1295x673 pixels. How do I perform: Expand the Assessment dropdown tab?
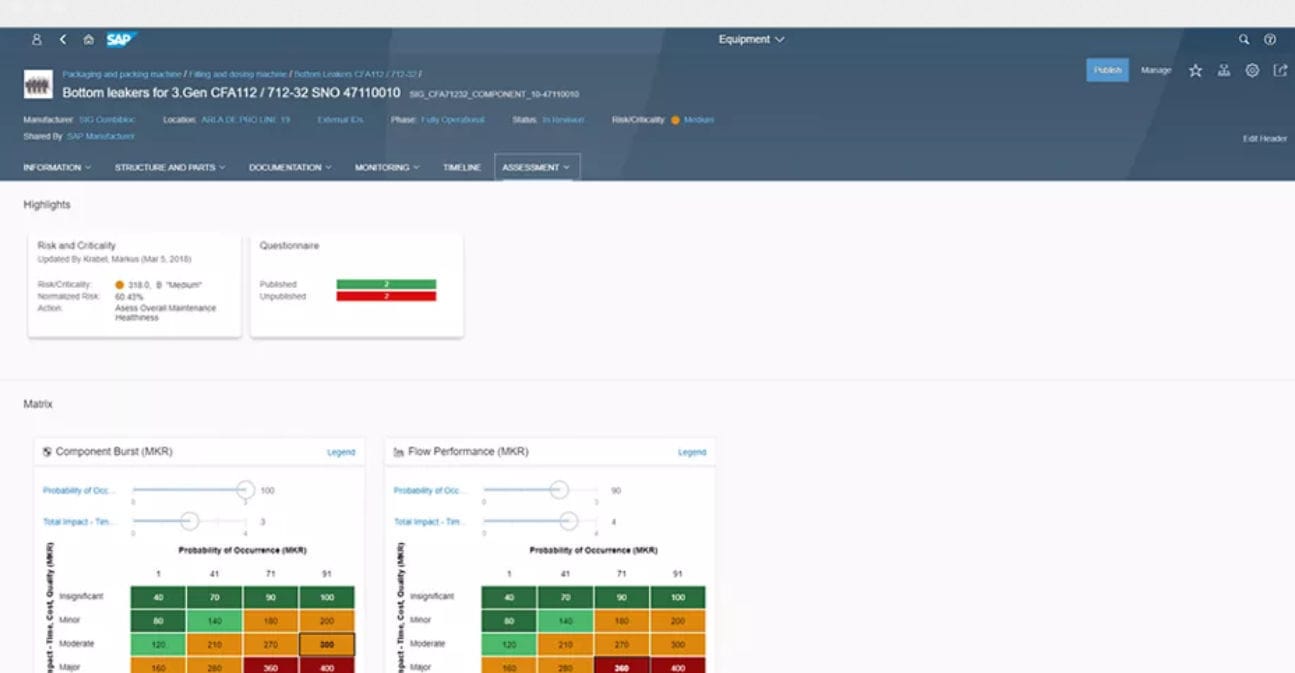537,167
